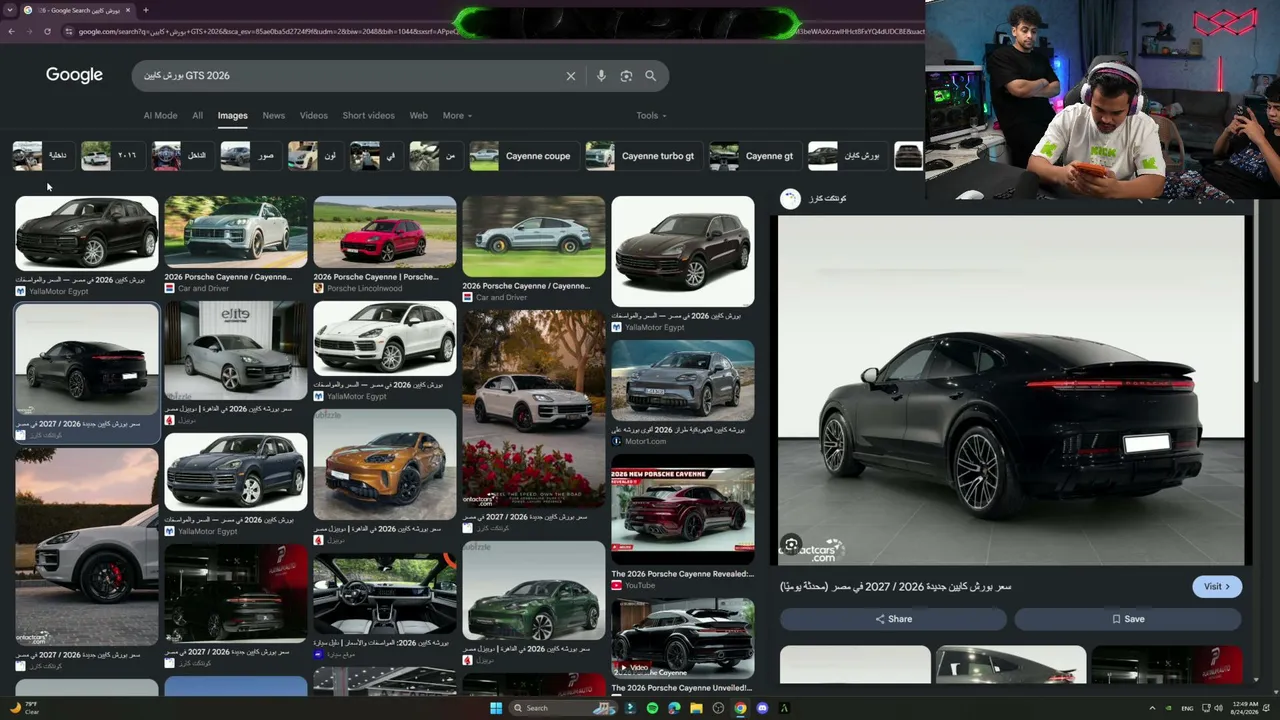Search inside the preview image with Lens icon
The height and width of the screenshot is (720, 1280).
pyautogui.click(x=791, y=545)
